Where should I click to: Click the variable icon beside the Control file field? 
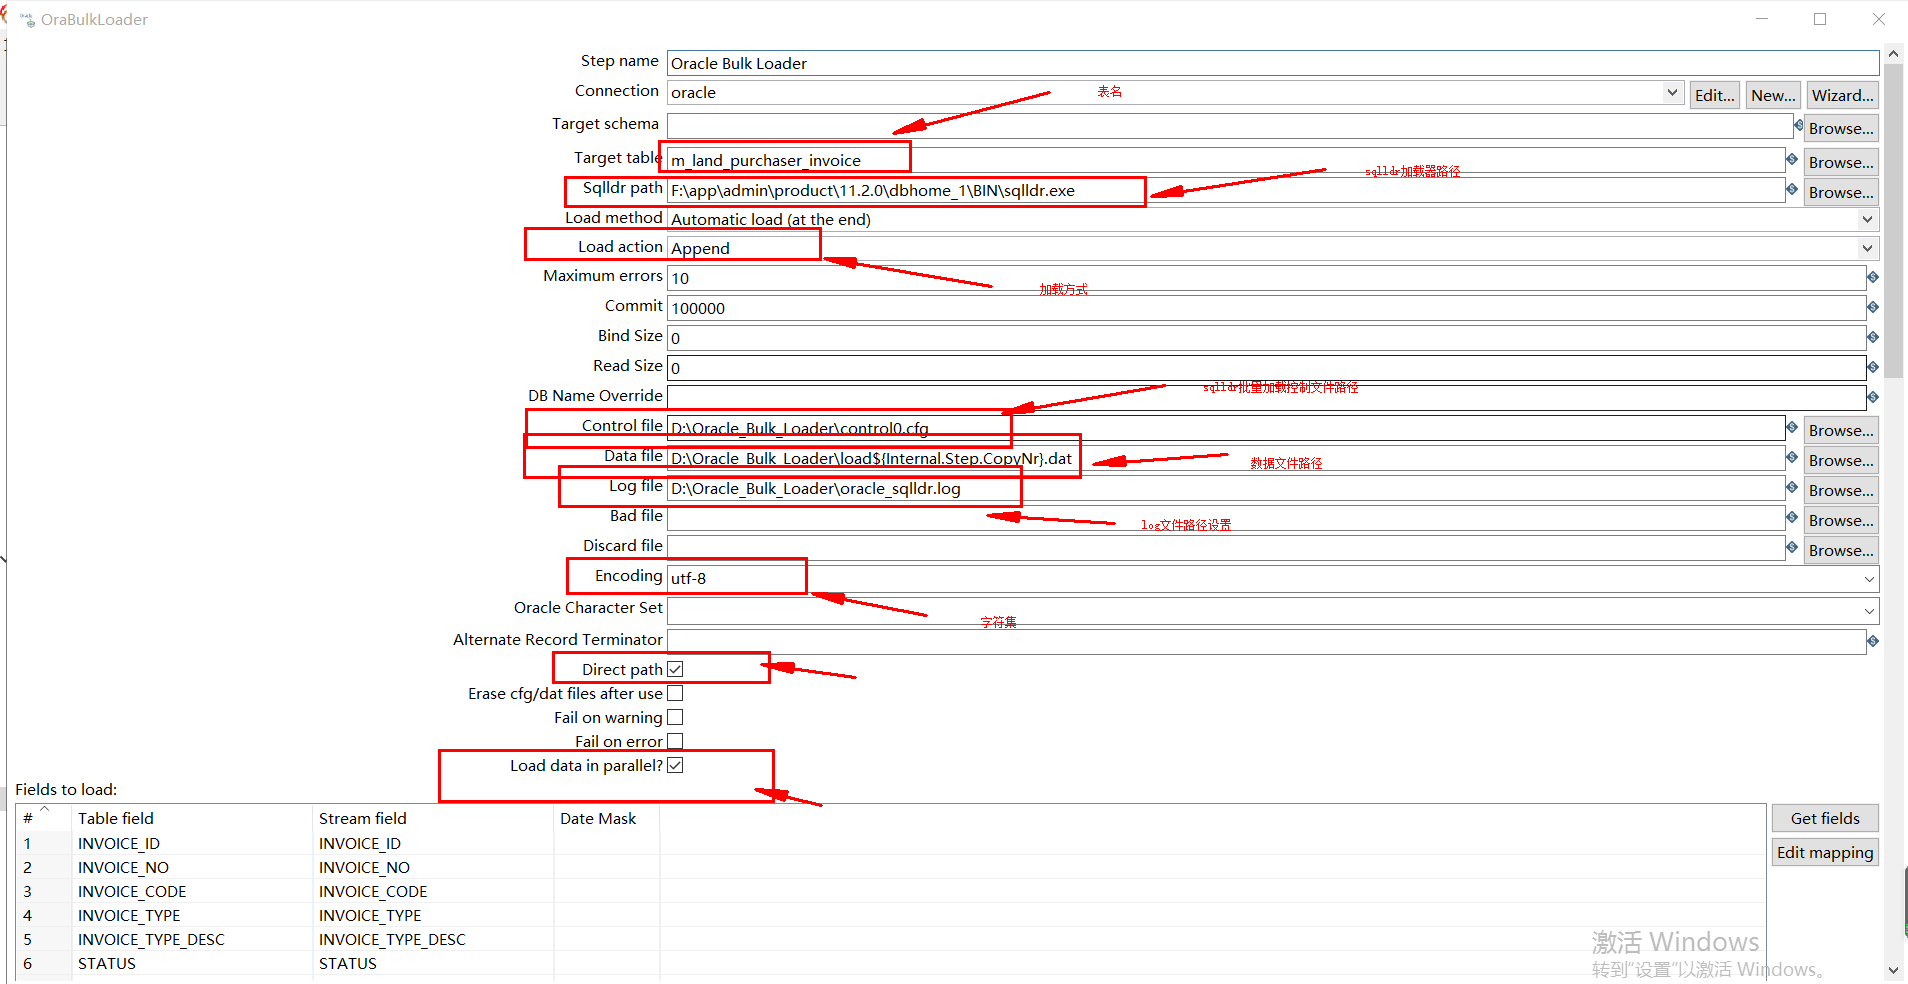tap(1790, 428)
